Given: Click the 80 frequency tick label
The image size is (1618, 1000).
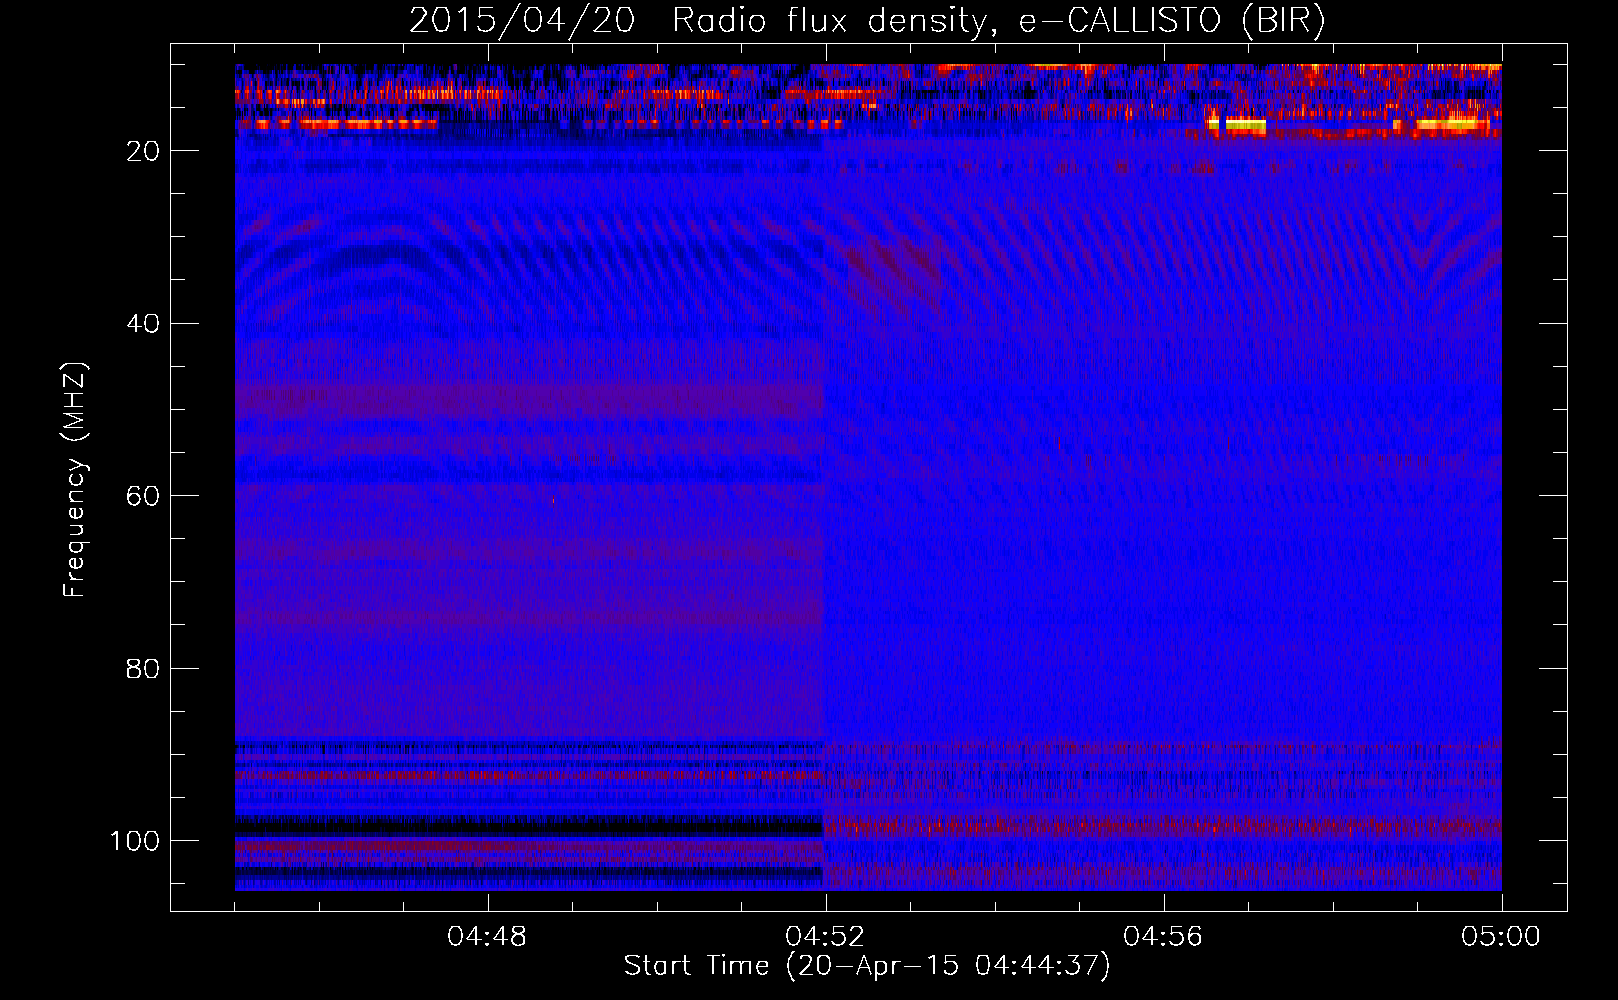Looking at the screenshot, I should pyautogui.click(x=143, y=669).
